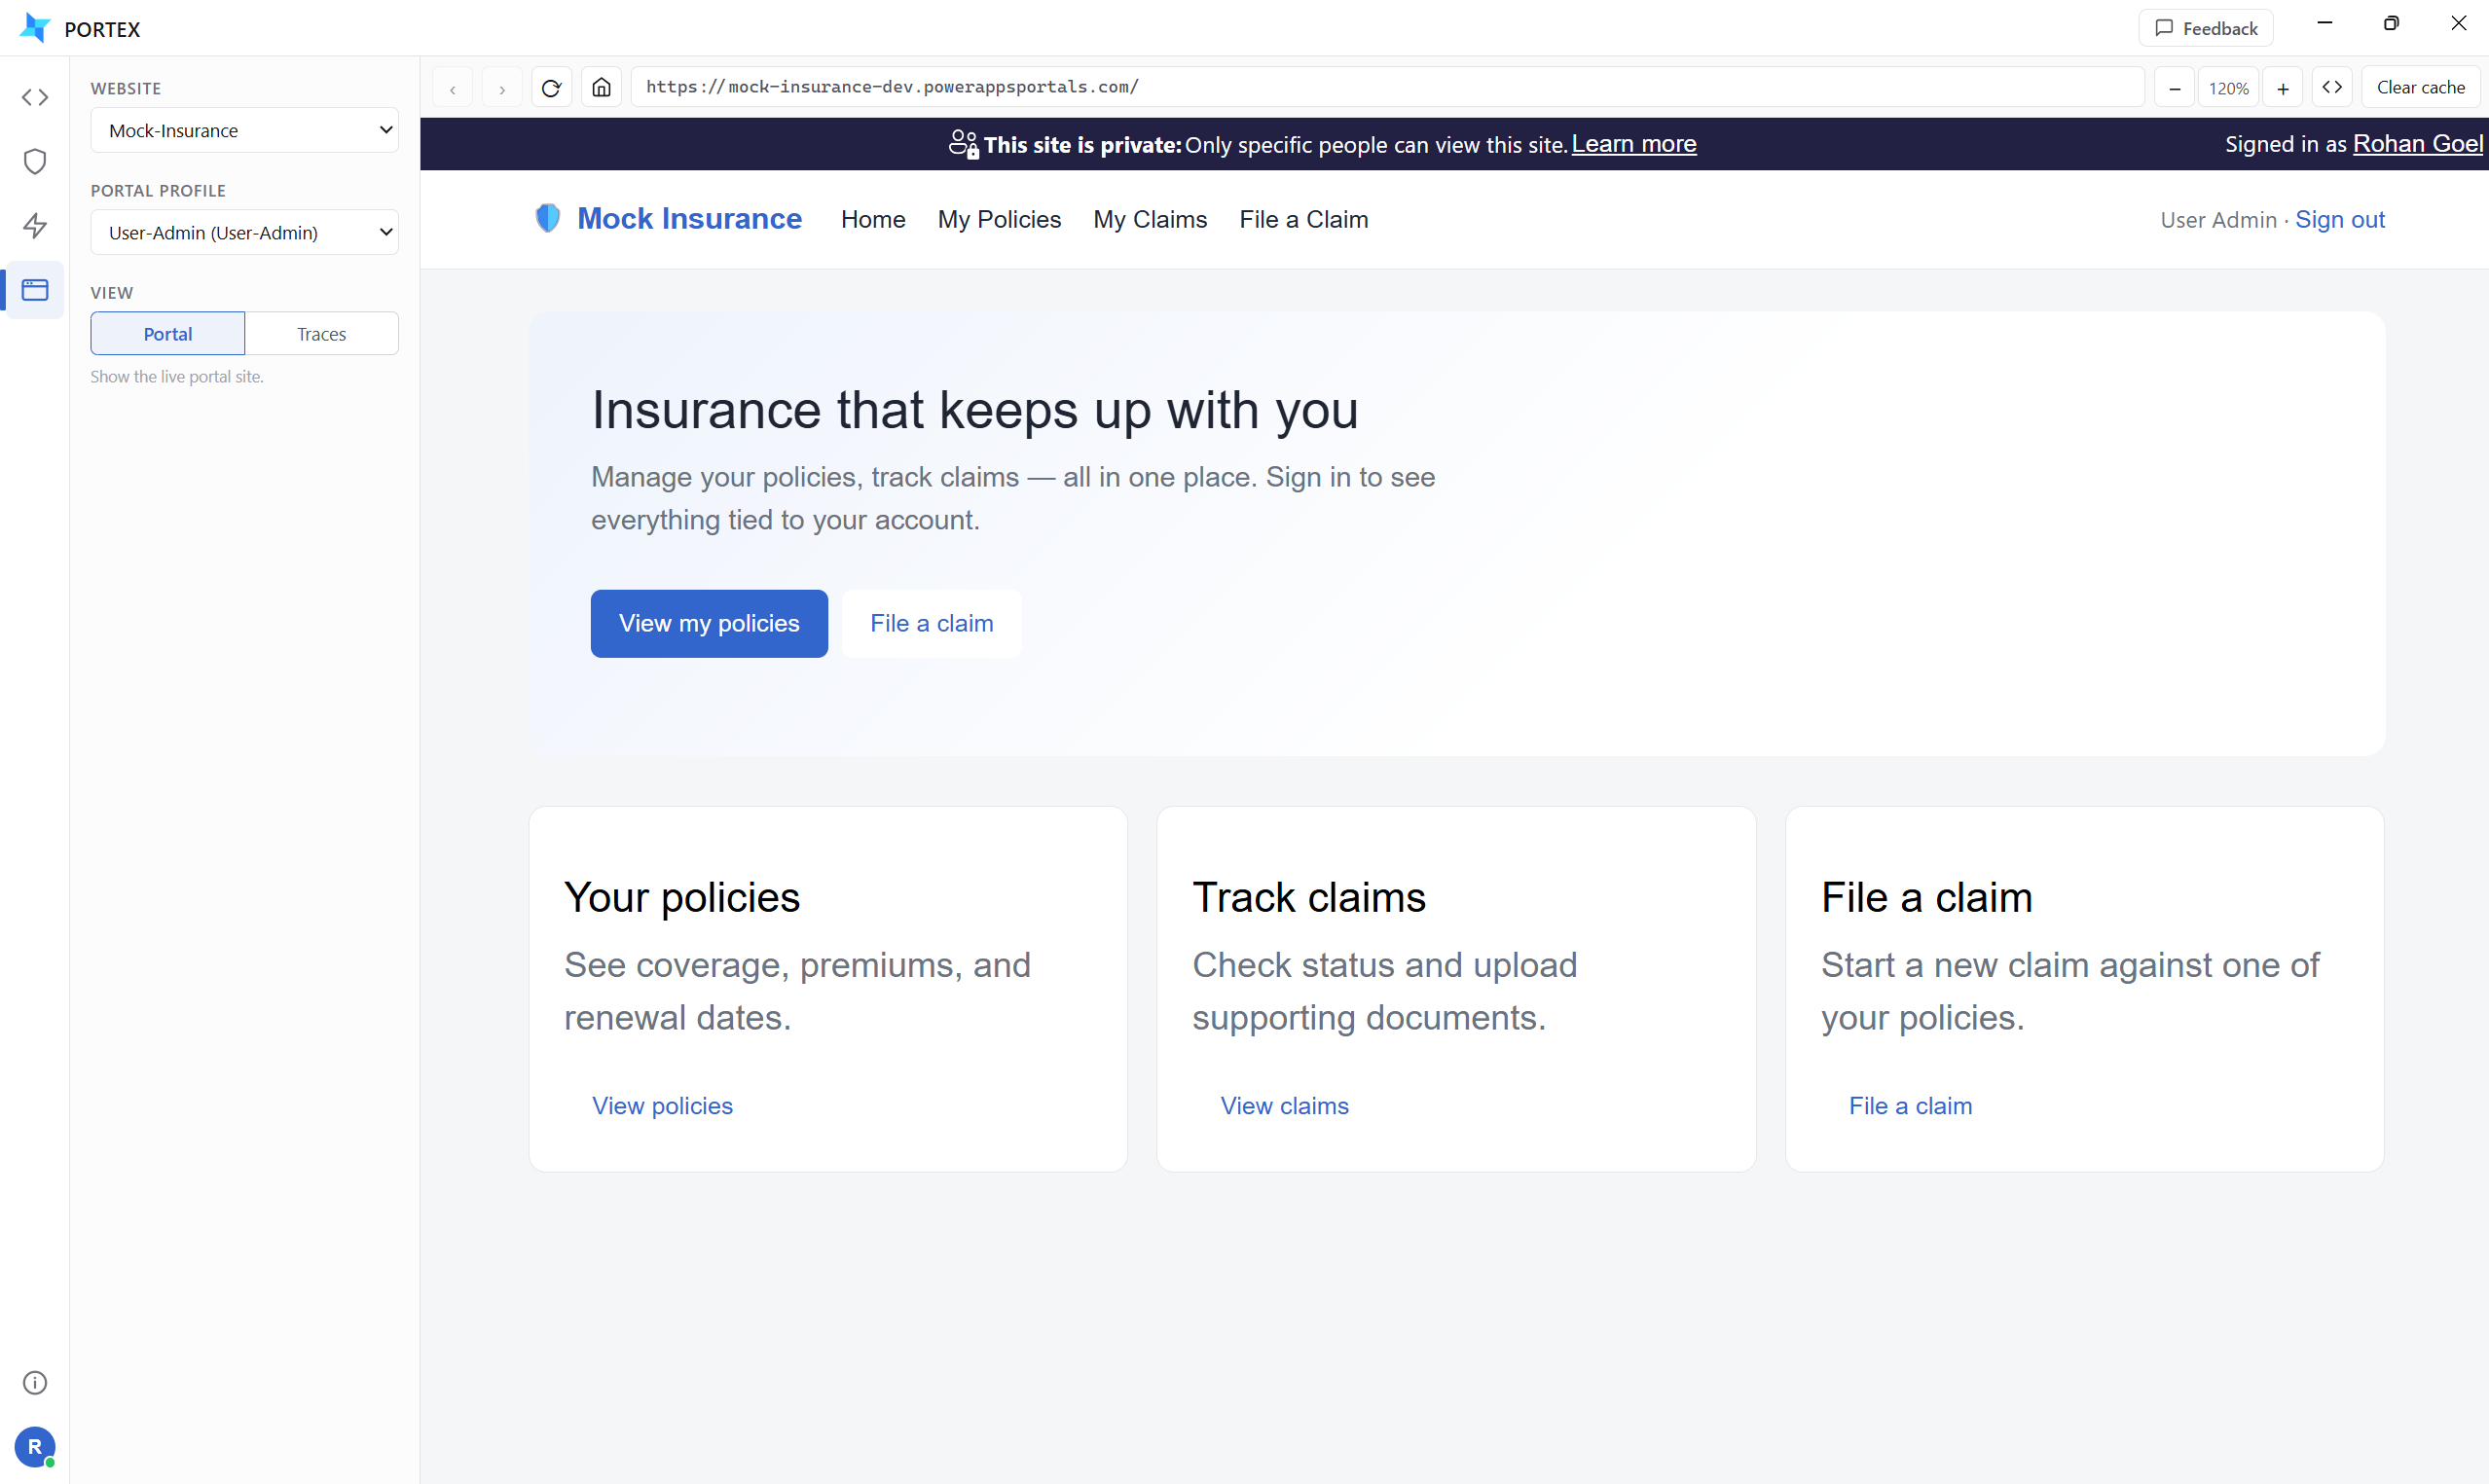Open the R user avatar
Screen dimensions: 2489x1484
point(35,1446)
